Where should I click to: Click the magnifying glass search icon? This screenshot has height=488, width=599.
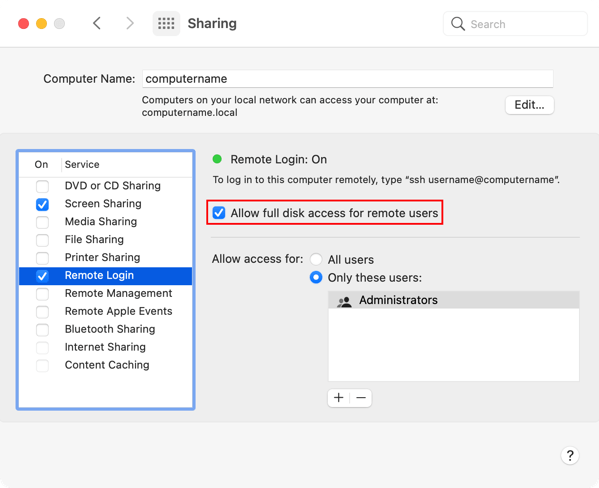pos(458,24)
